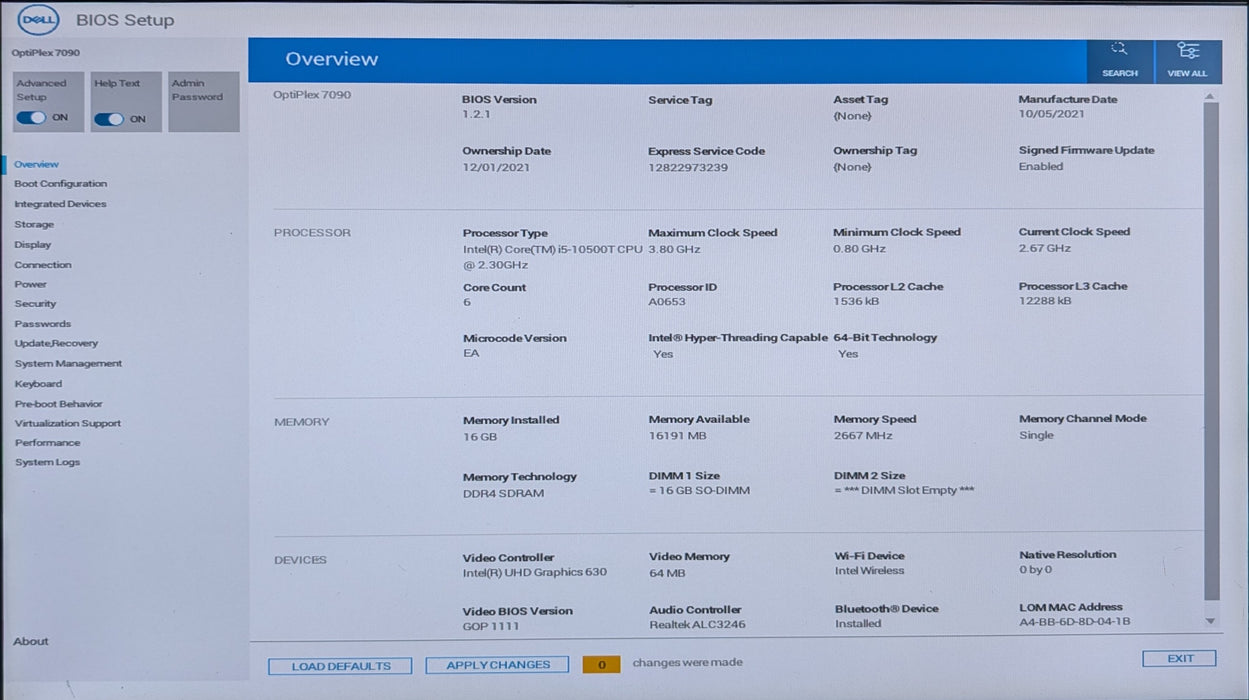Go to Storage settings
Viewport: 1249px width, 700px height.
[x=34, y=225]
